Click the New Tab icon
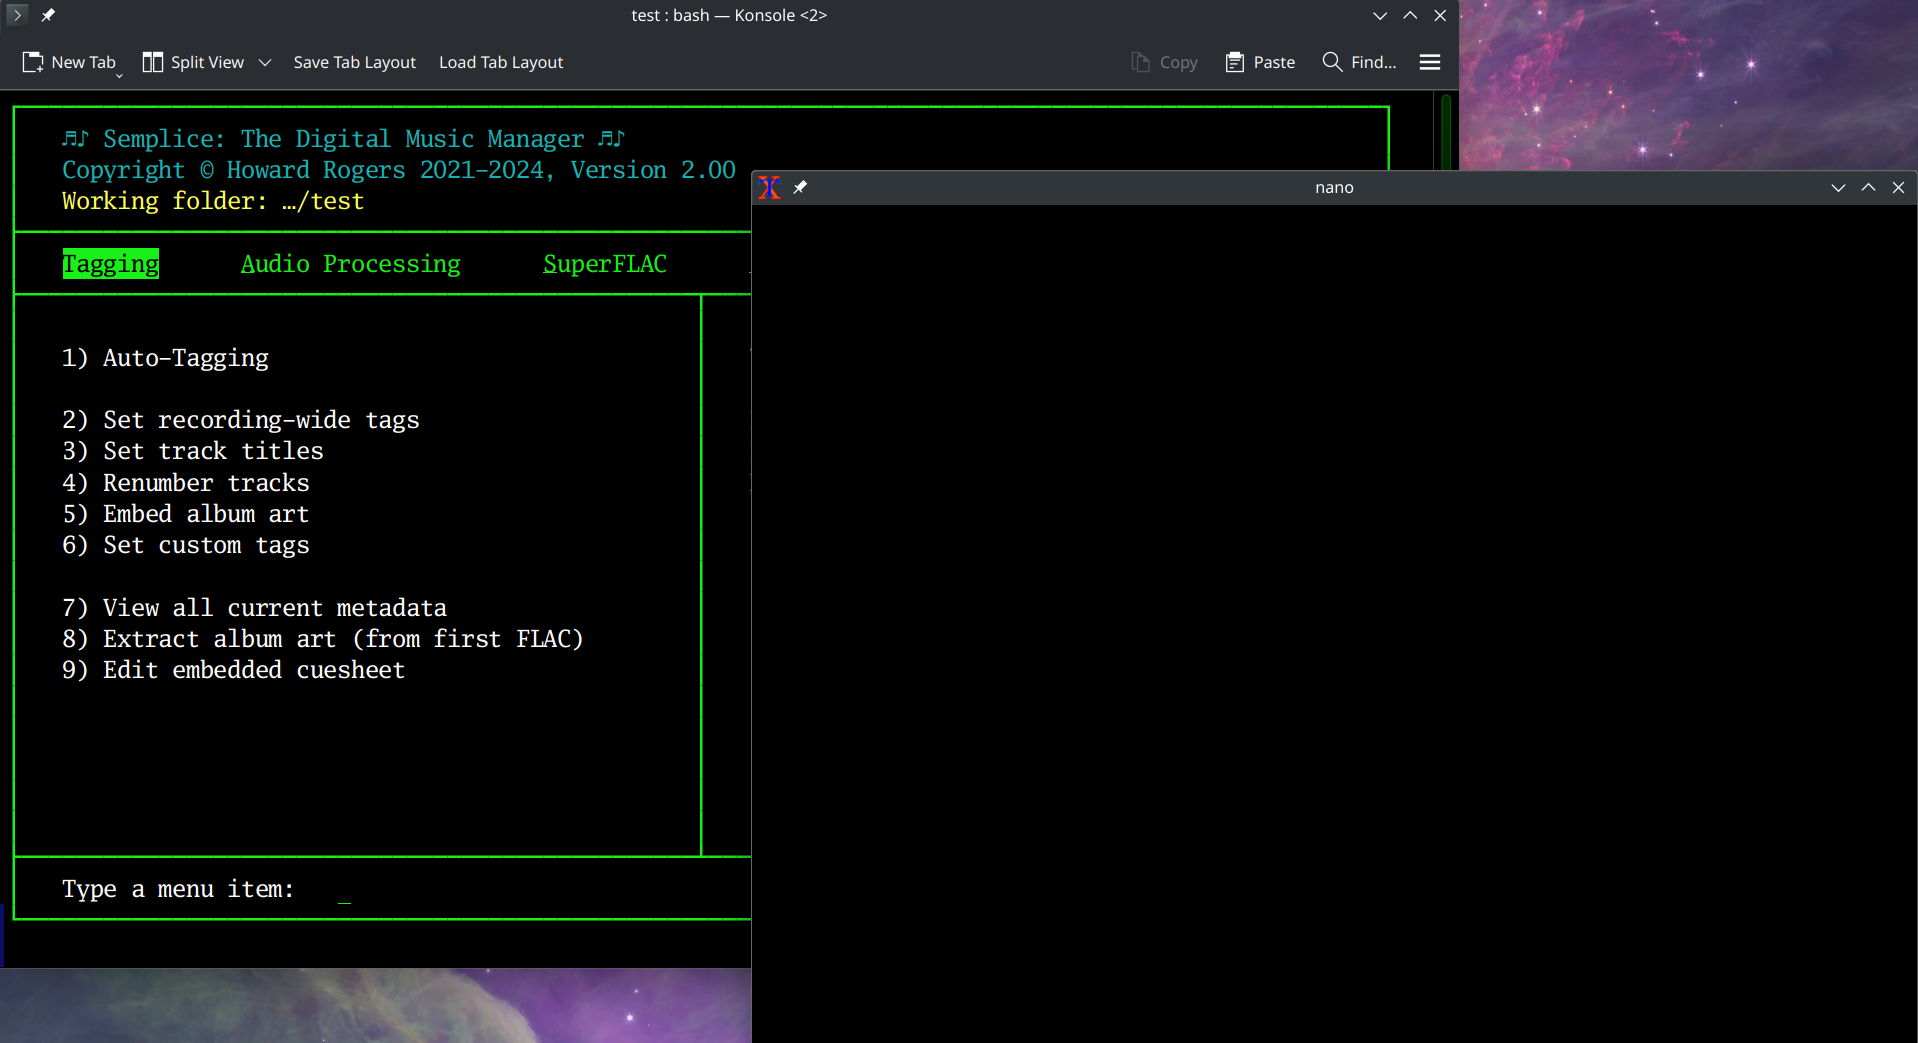The image size is (1918, 1043). pos(31,61)
